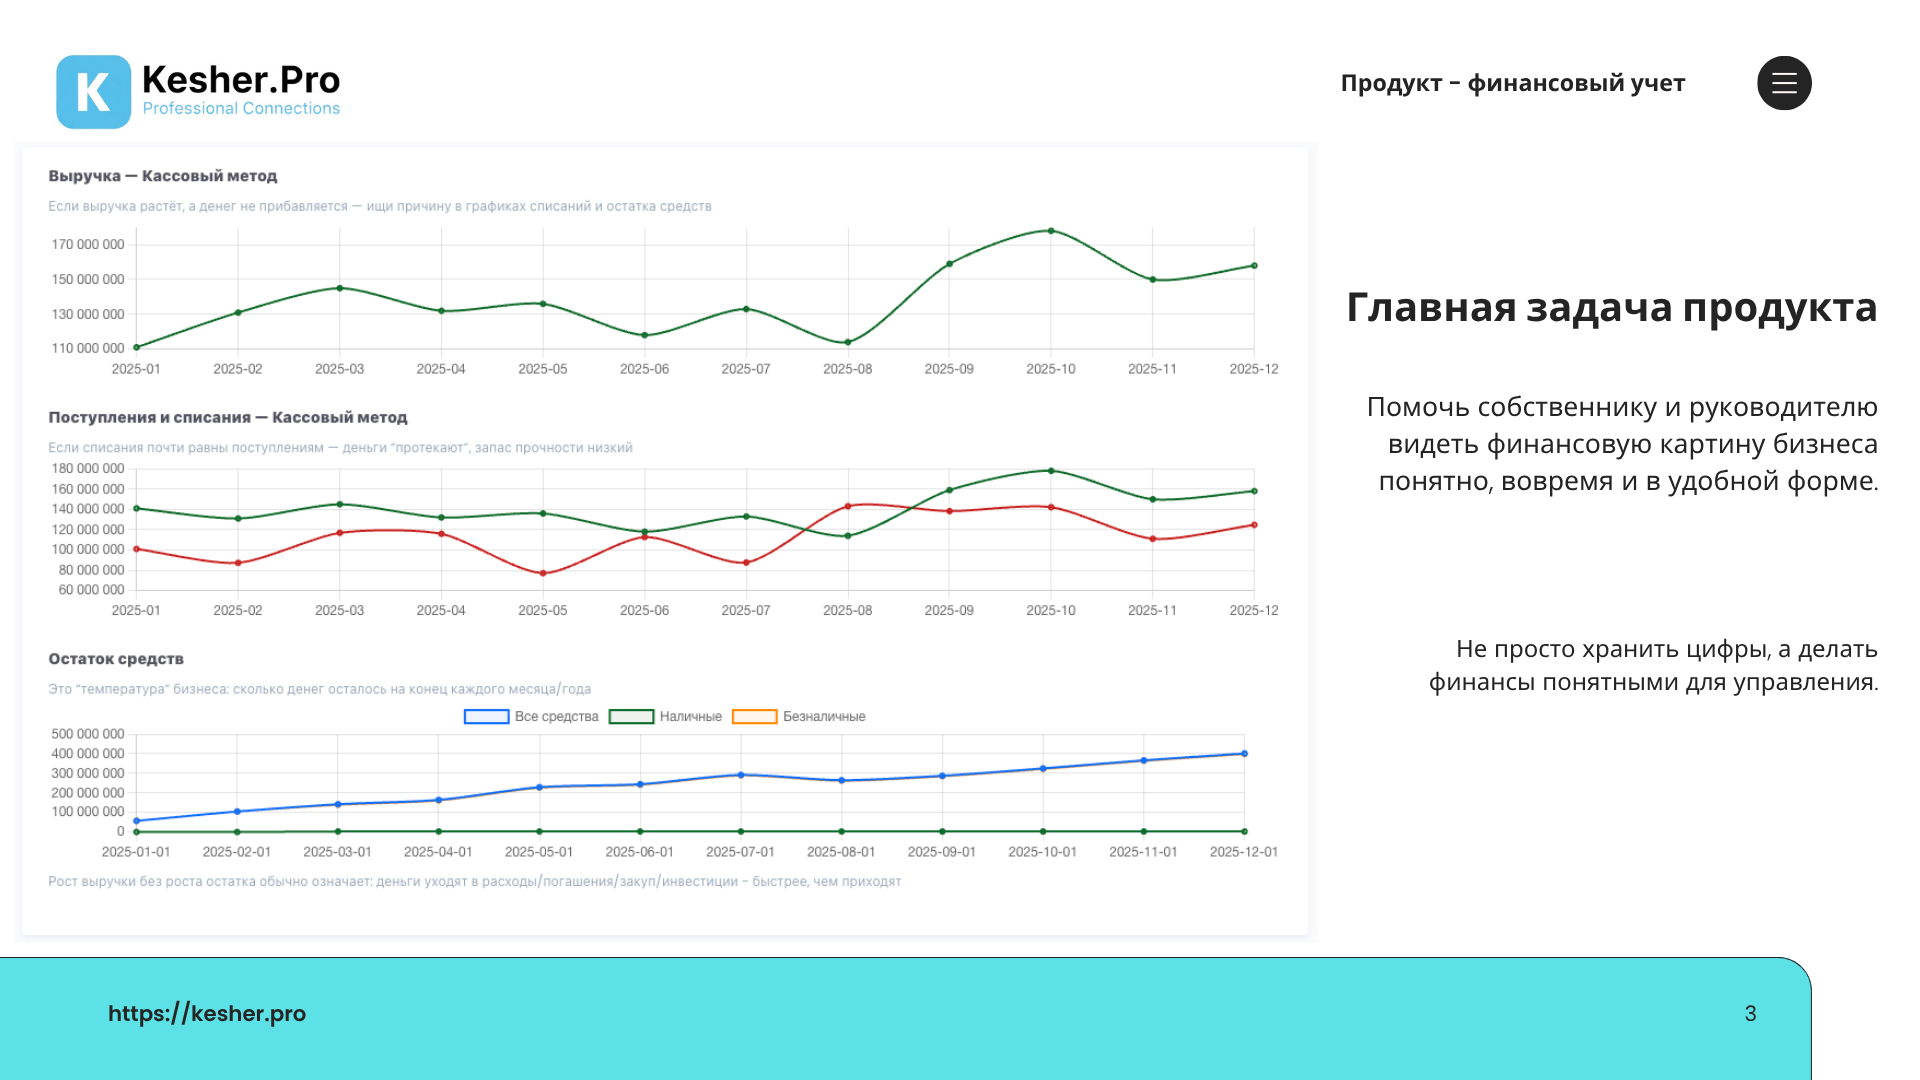The width and height of the screenshot is (1920, 1080).
Task: Click the hint text 'Рост выручки без роста остатка'
Action: coord(475,882)
